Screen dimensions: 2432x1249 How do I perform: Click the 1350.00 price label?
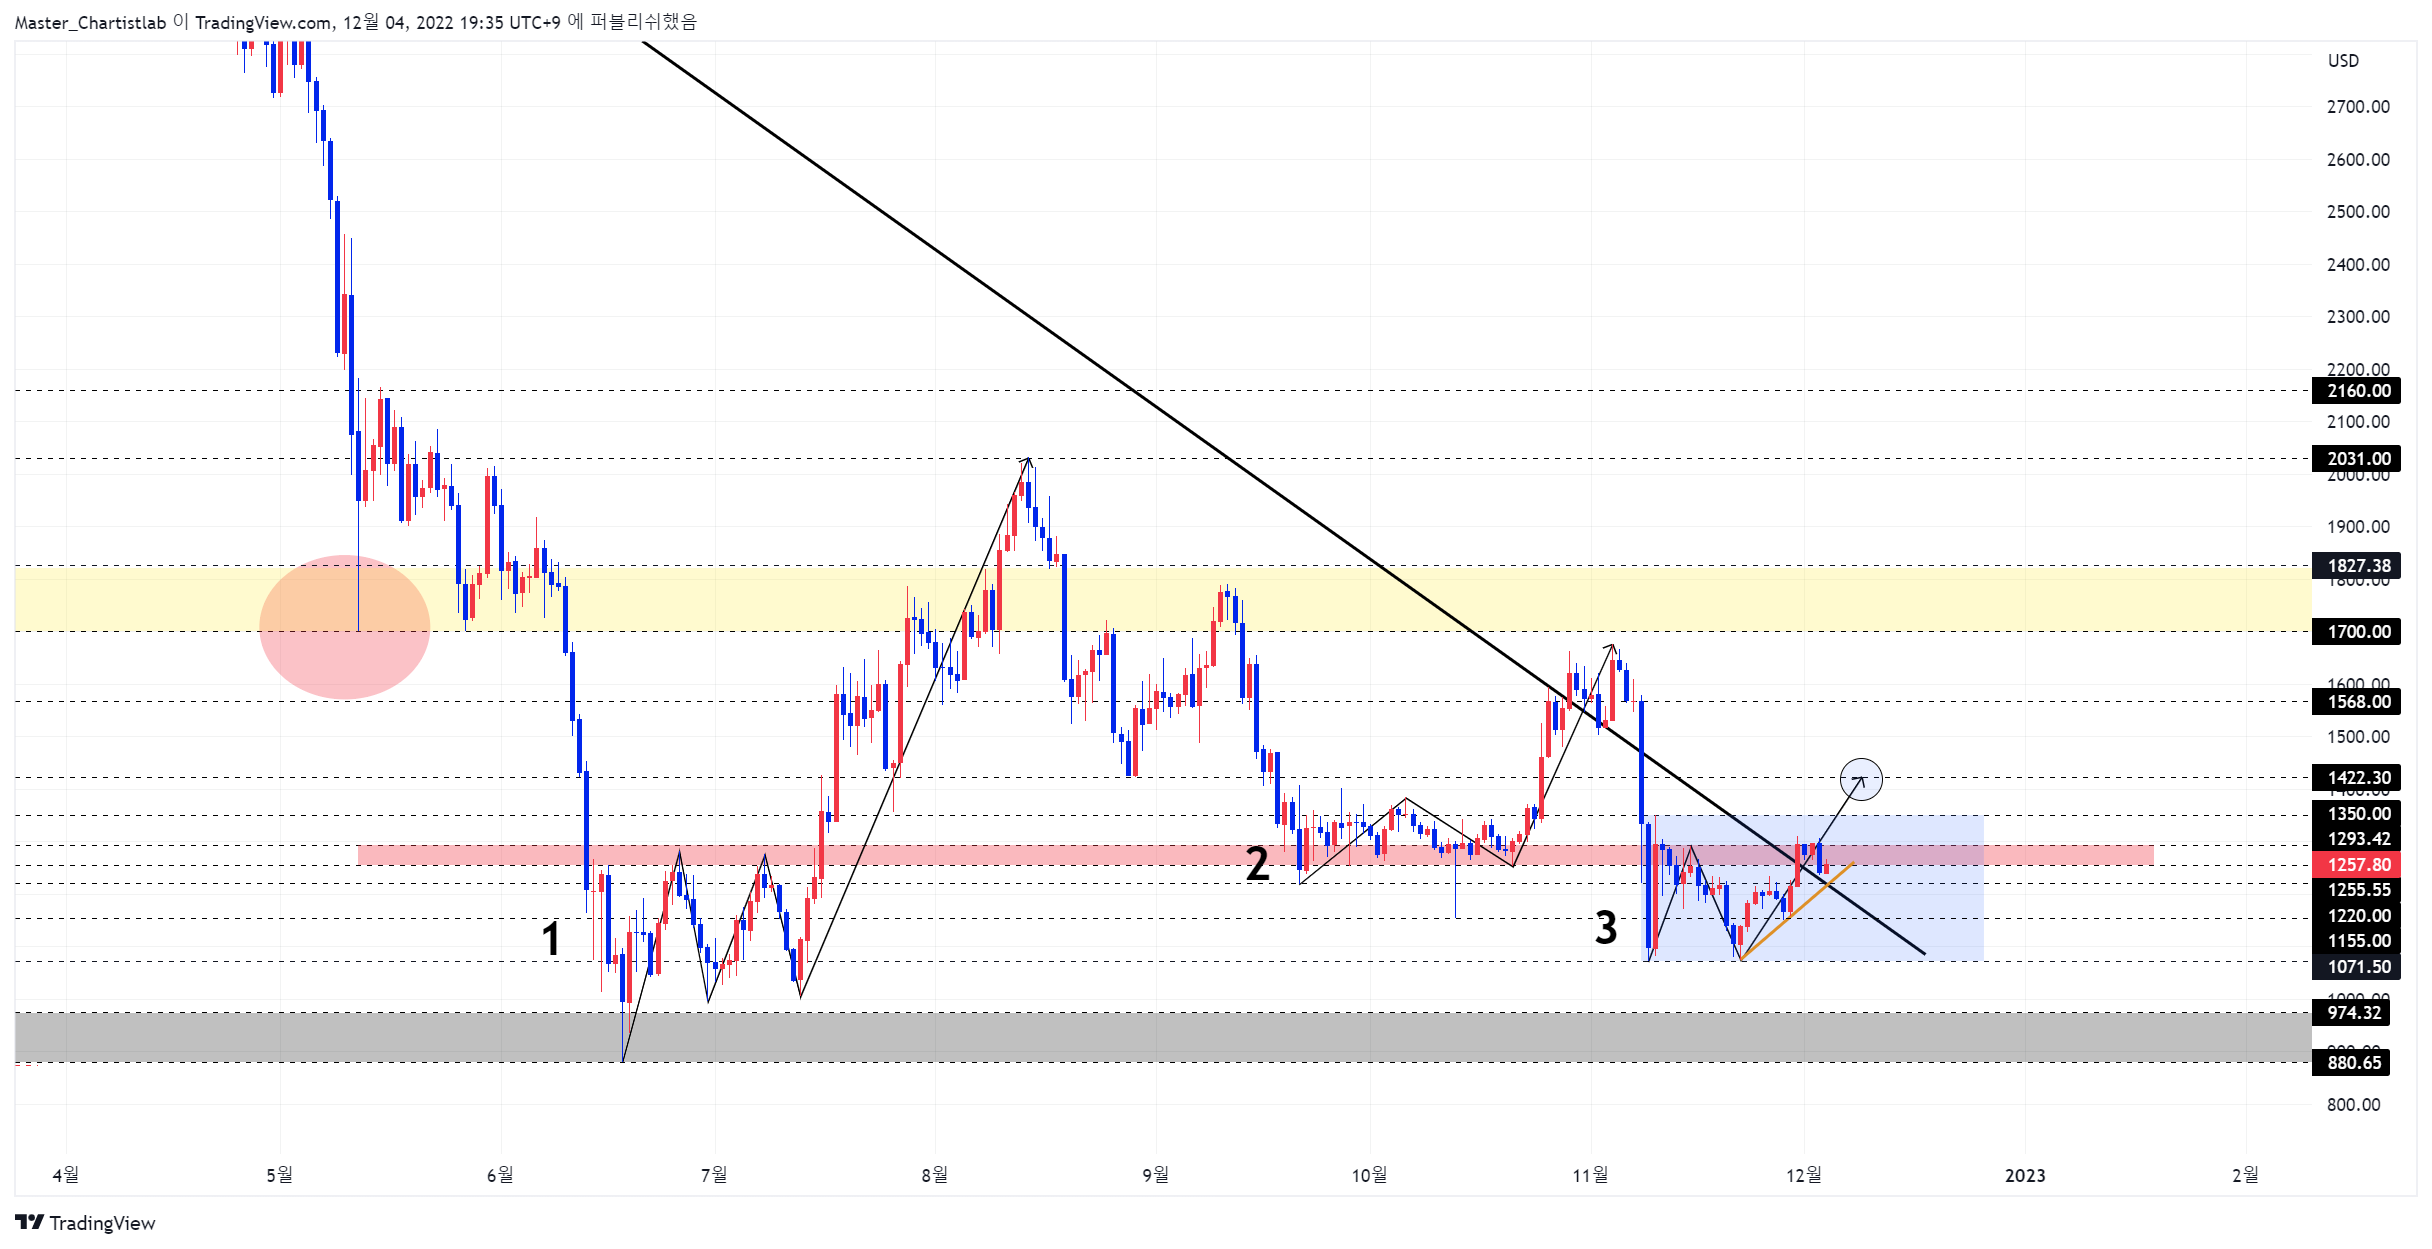pos(2356,814)
